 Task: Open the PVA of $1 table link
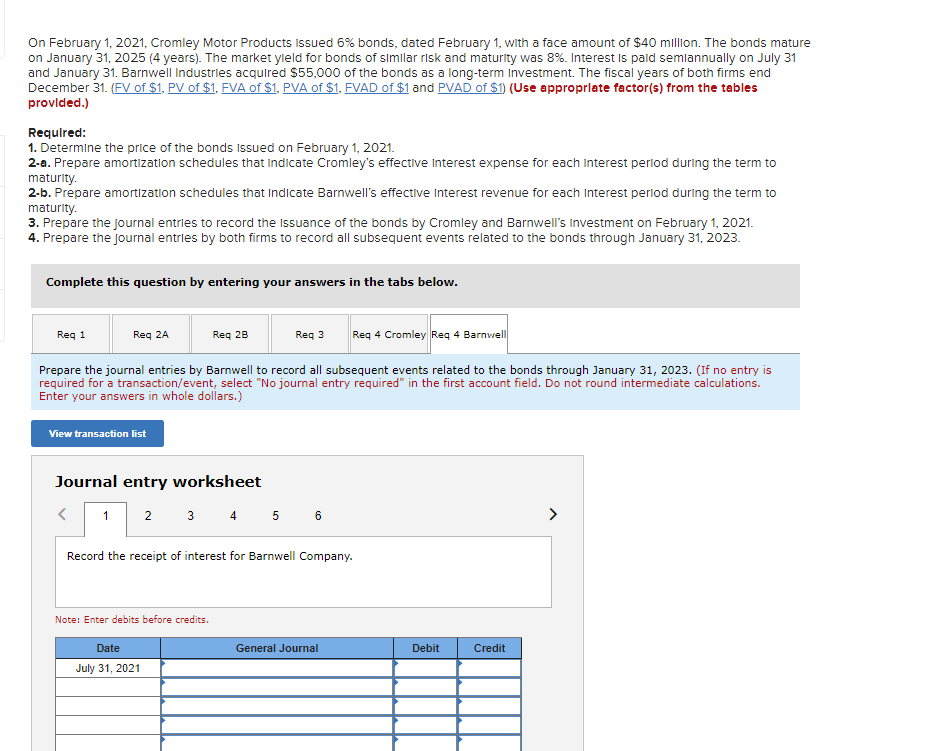click(x=310, y=87)
